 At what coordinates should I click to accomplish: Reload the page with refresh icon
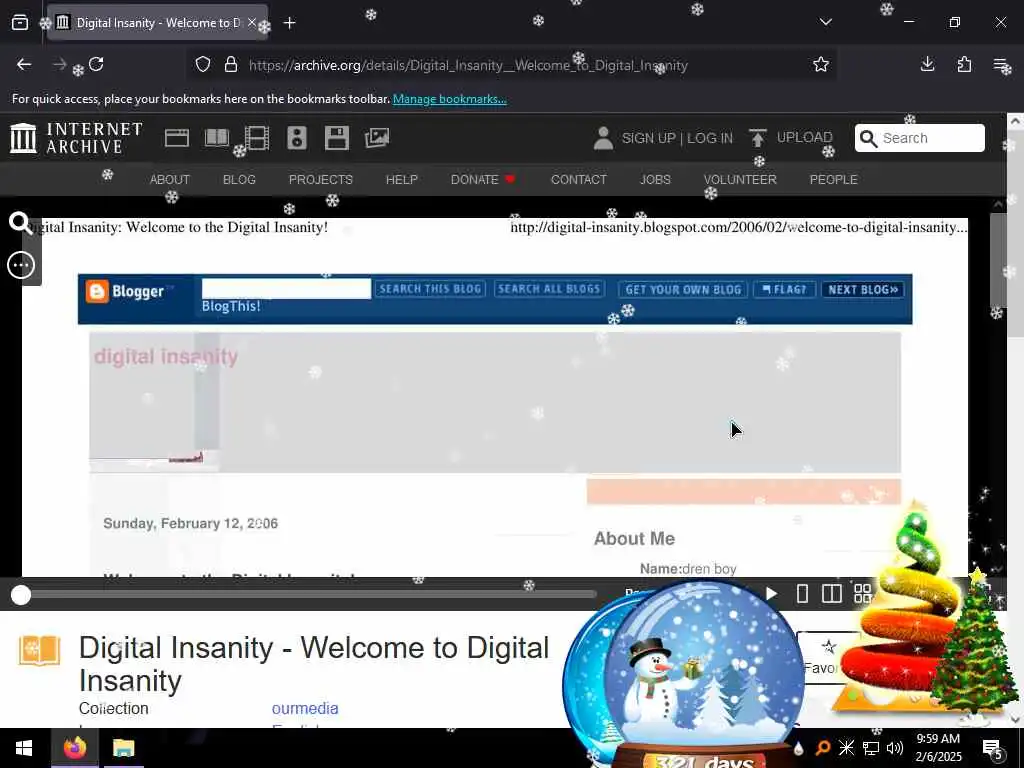[x=96, y=64]
